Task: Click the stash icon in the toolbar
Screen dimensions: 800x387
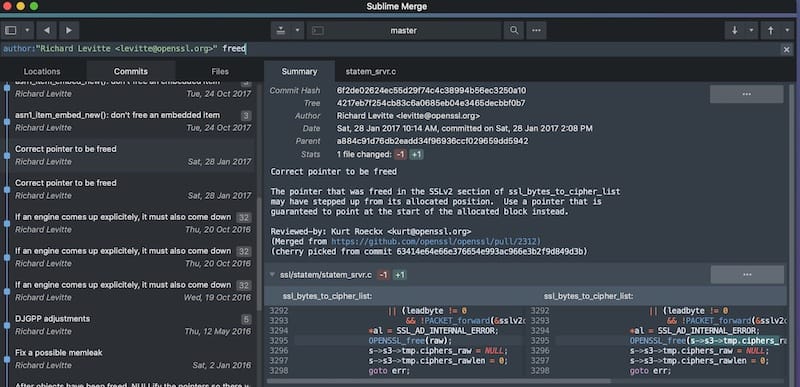Action: [281, 31]
